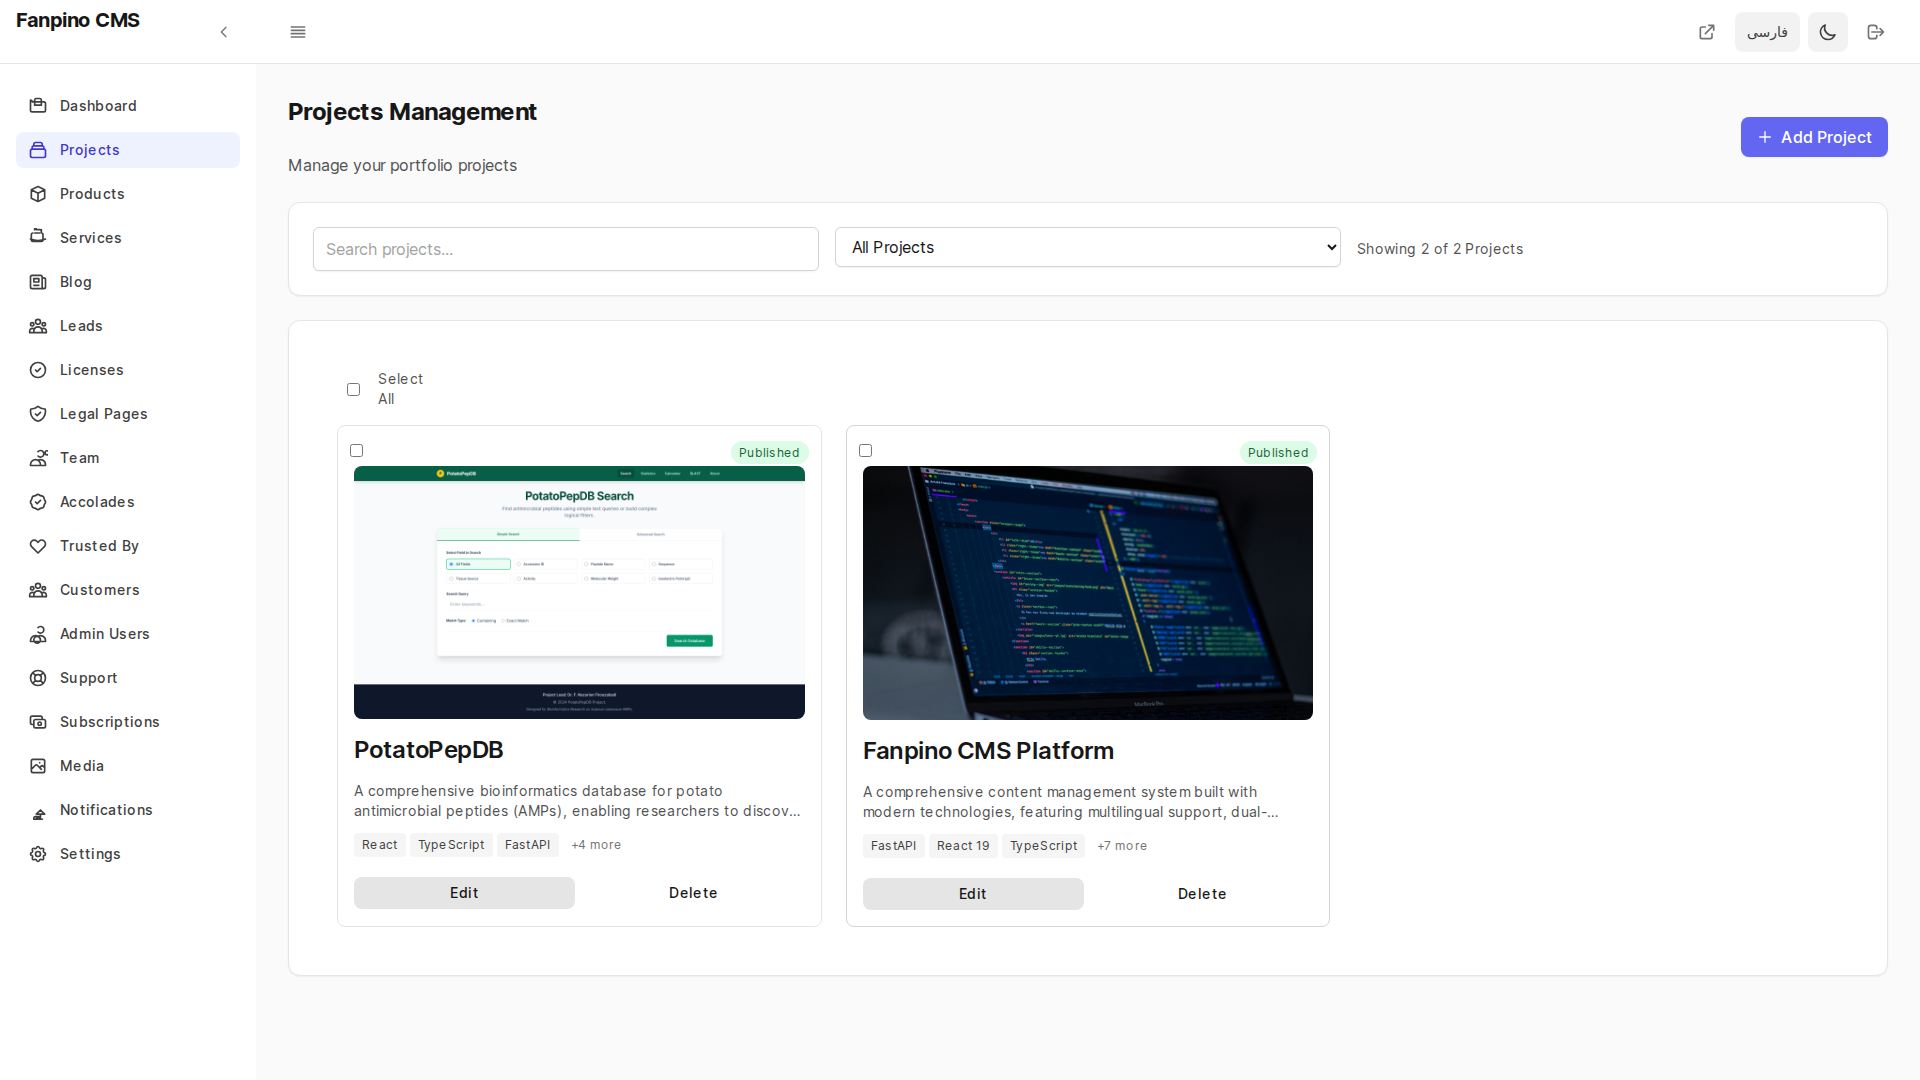The width and height of the screenshot is (1920, 1080).
Task: Click the Fanpino CMS laptop thumbnail
Action: (1088, 593)
